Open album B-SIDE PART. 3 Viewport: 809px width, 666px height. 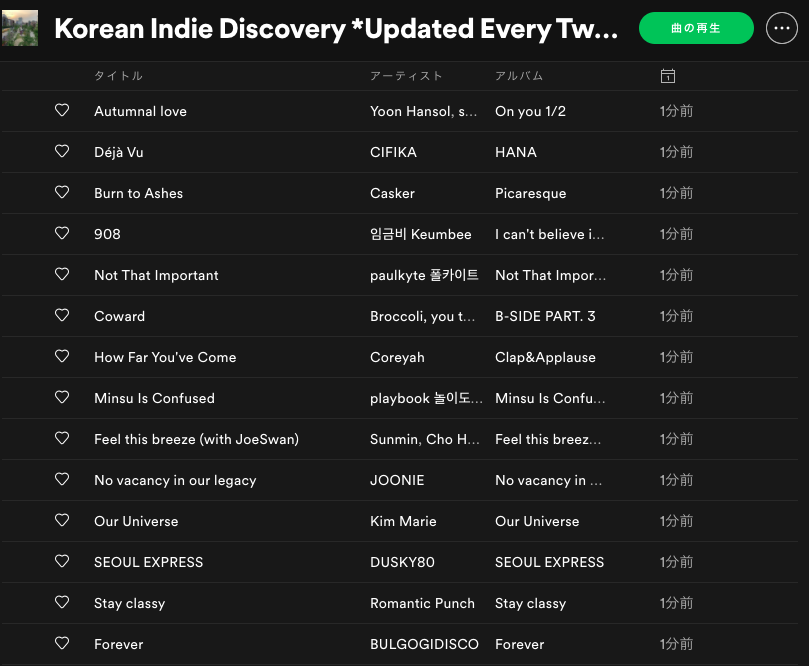click(x=545, y=316)
